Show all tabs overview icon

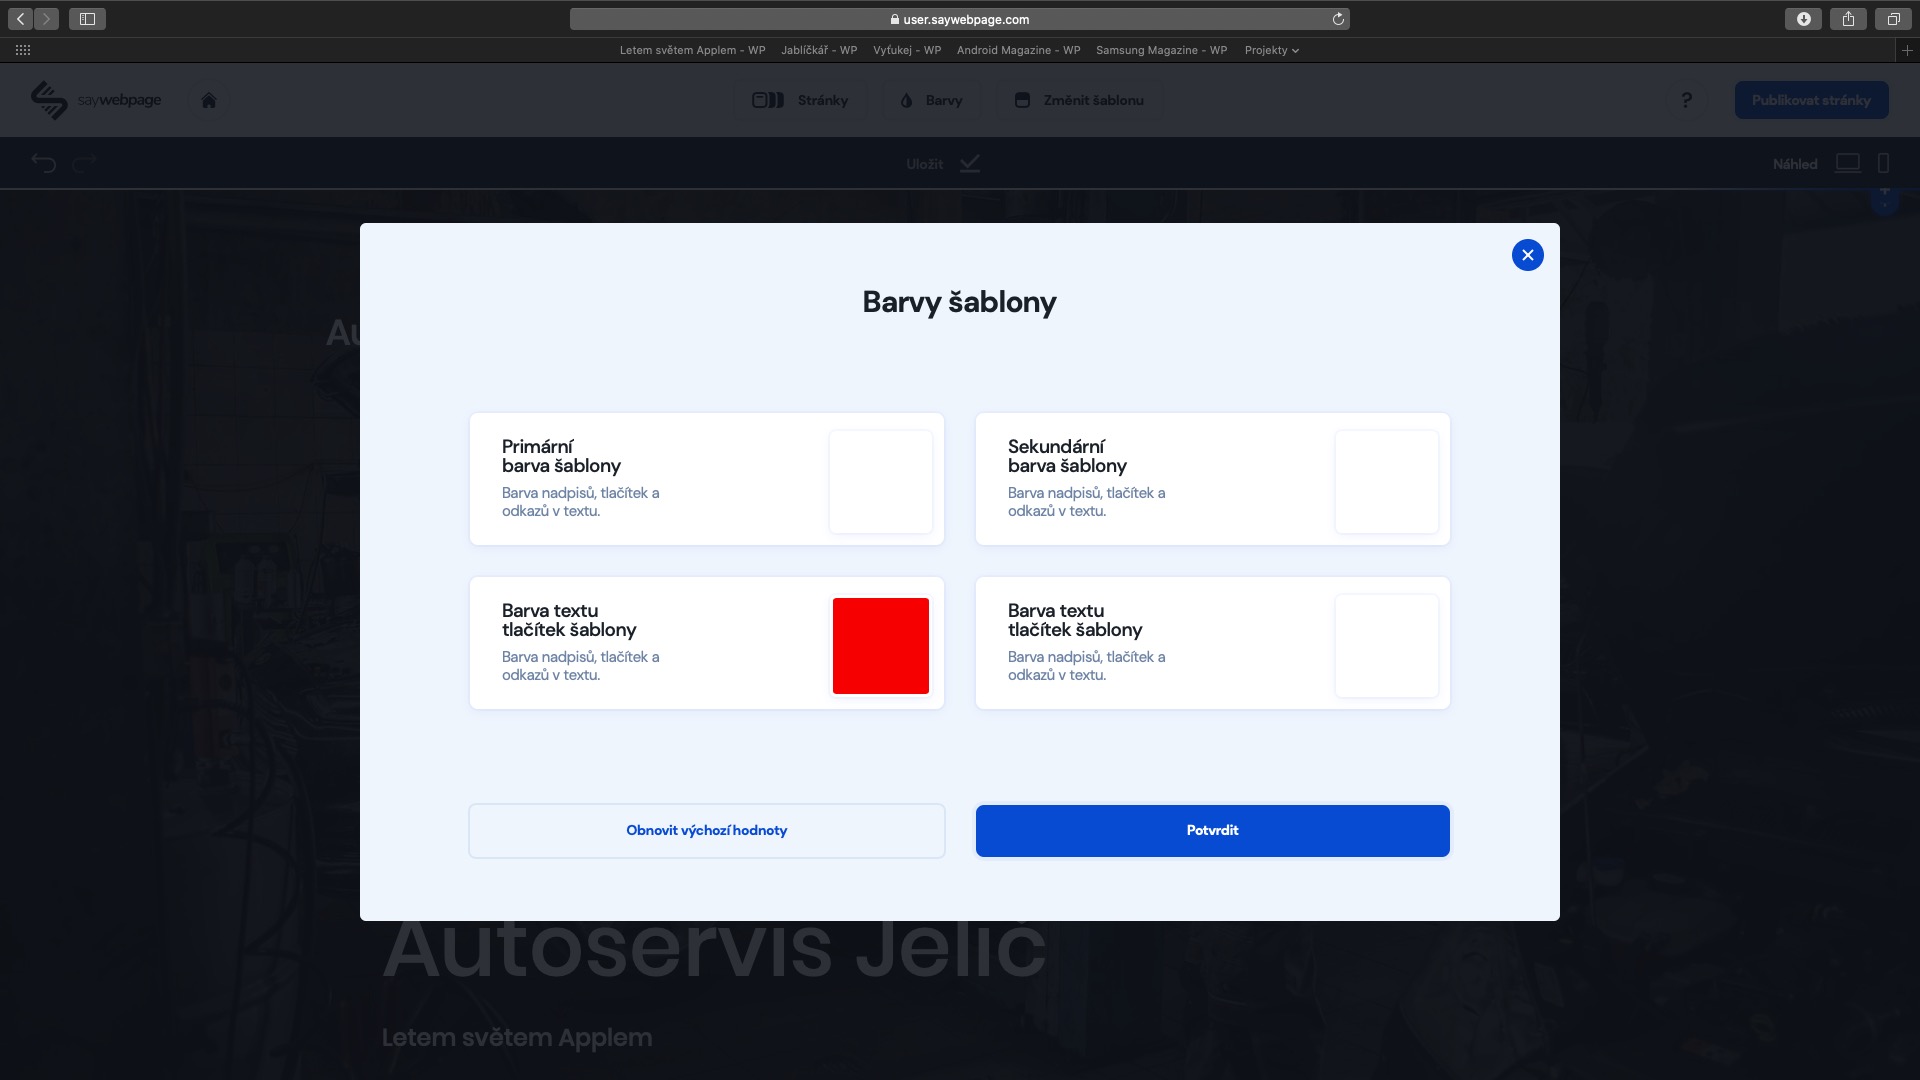pos(1893,19)
